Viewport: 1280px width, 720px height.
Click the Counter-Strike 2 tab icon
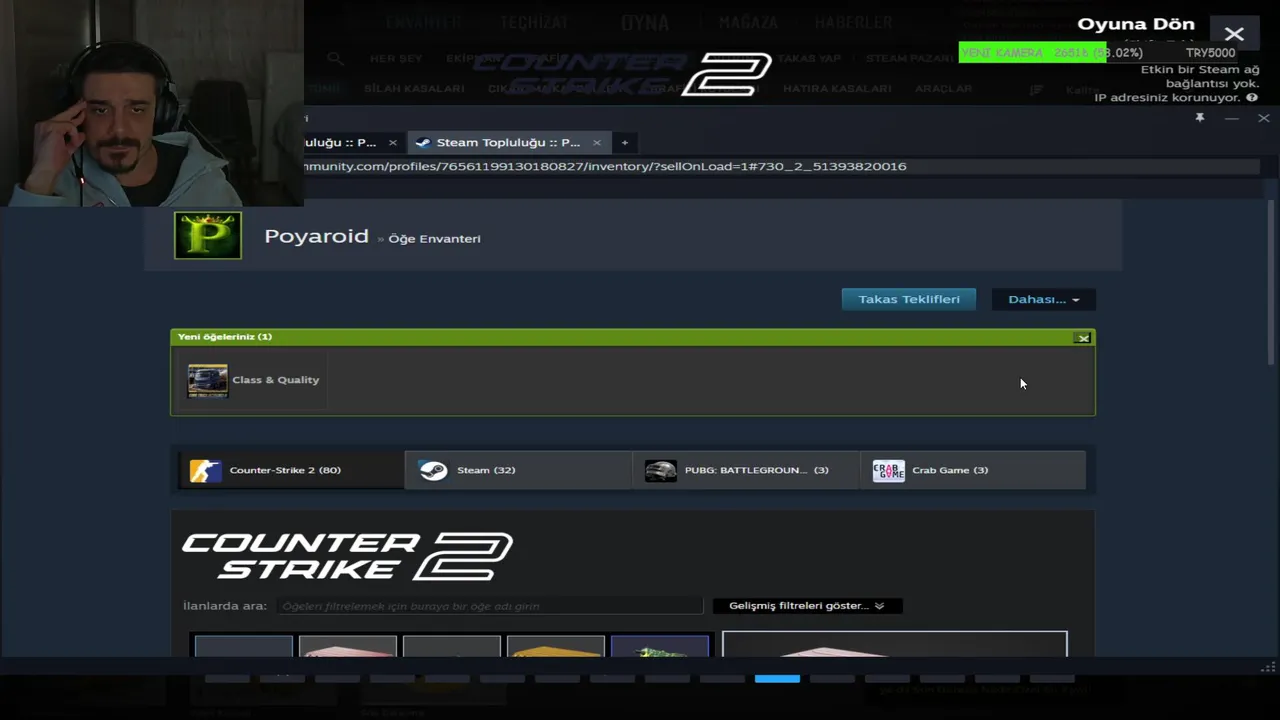tap(205, 470)
